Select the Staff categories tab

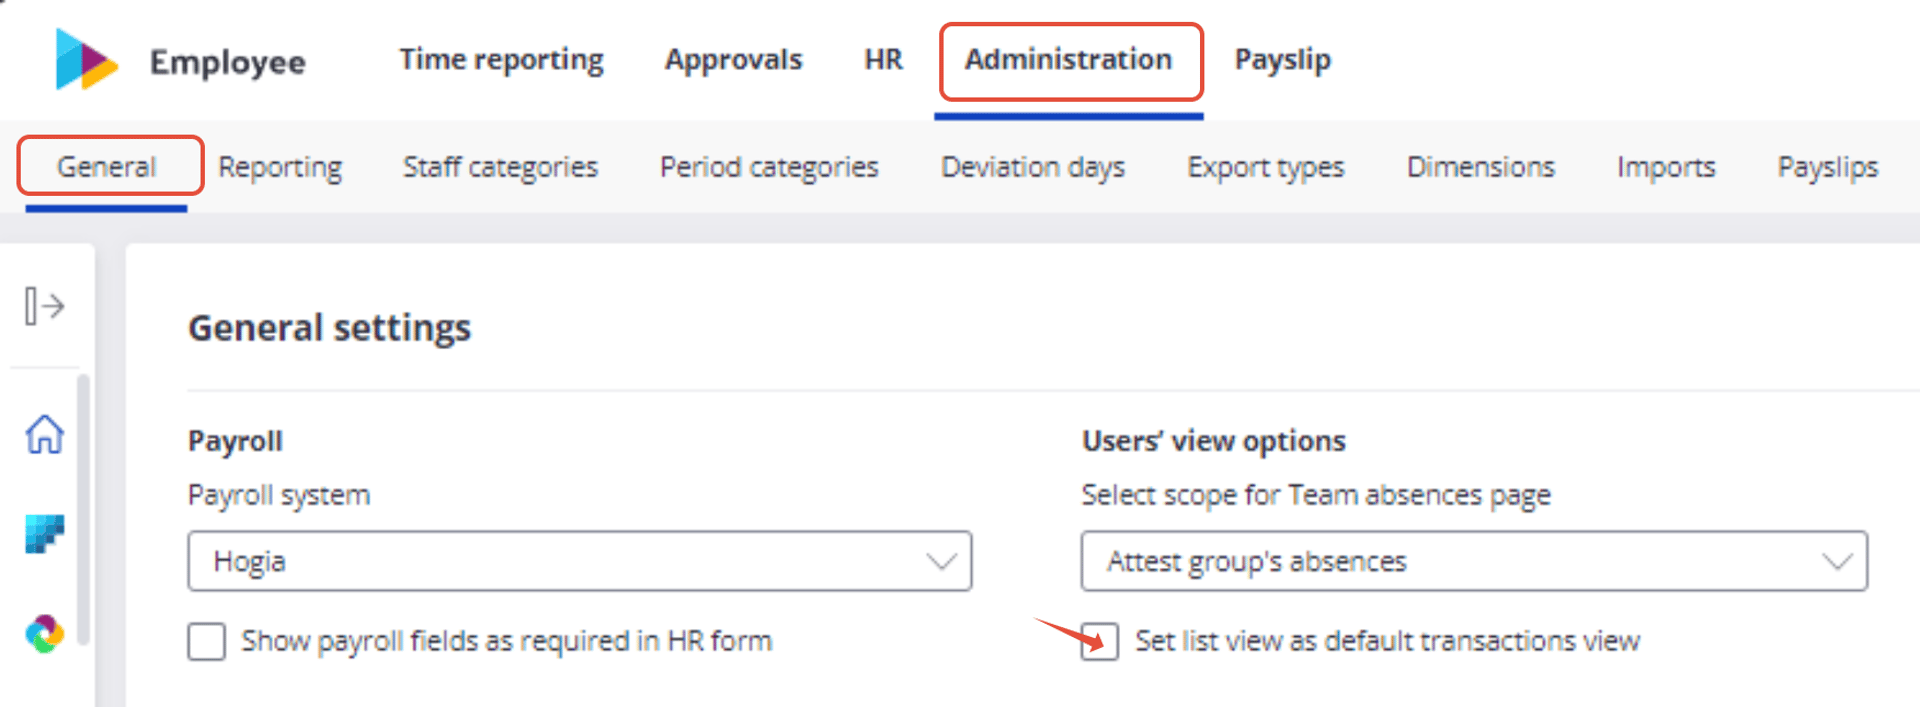point(500,167)
